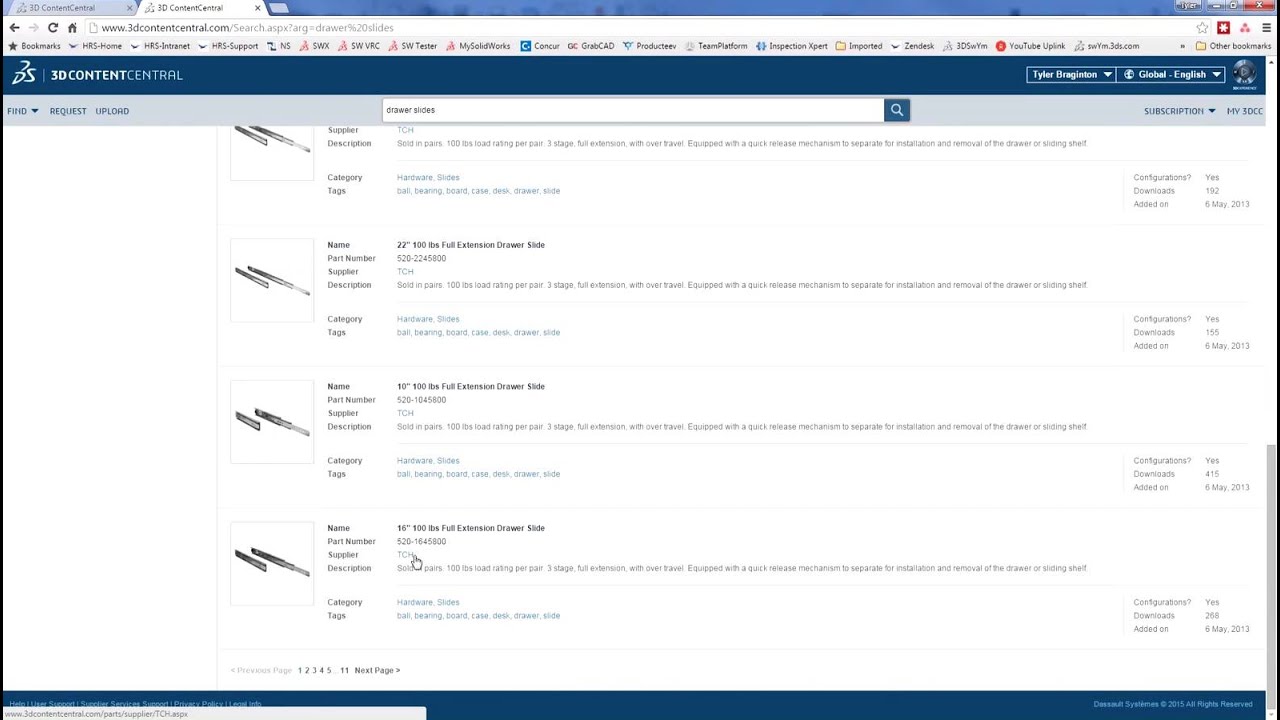Viewport: 1280px width, 720px height.
Task: Open the Inspection Xpert bookmark
Action: (x=792, y=46)
